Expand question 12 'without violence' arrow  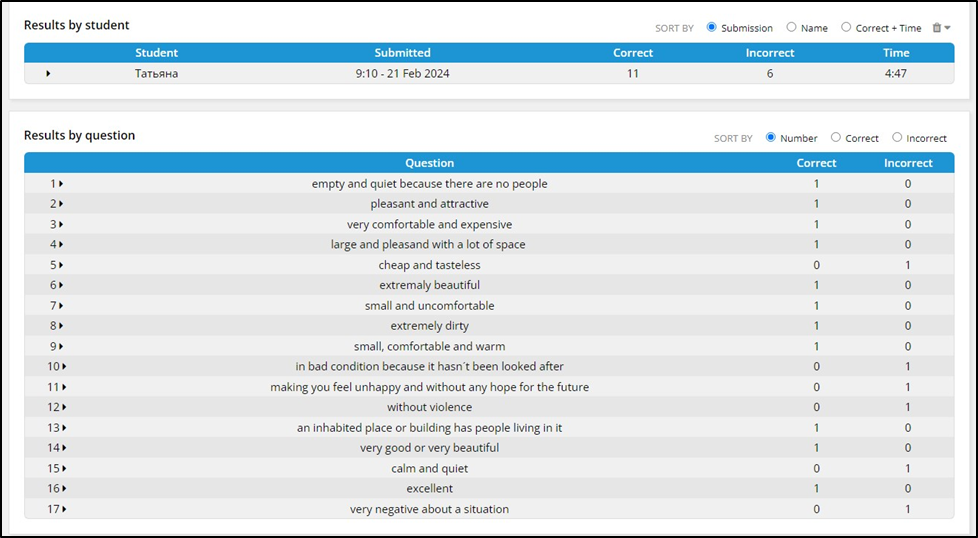click(x=64, y=407)
